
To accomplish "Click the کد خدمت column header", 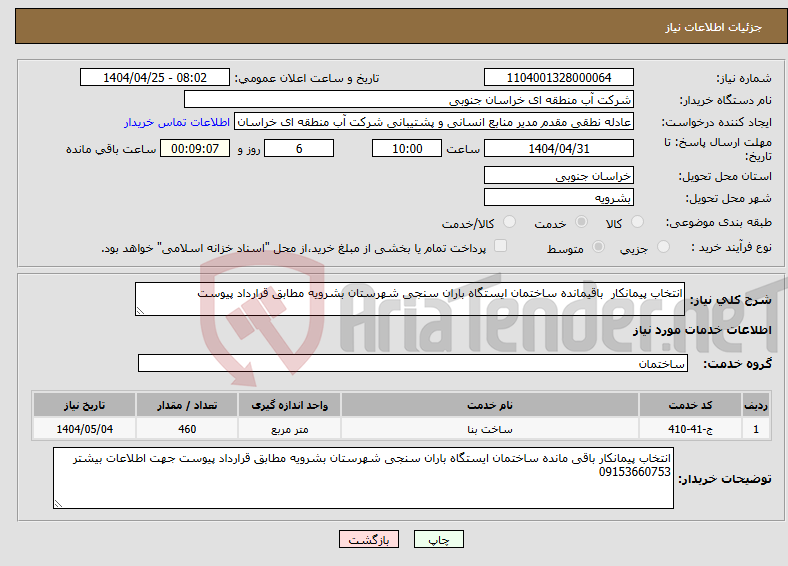I will (690, 405).
